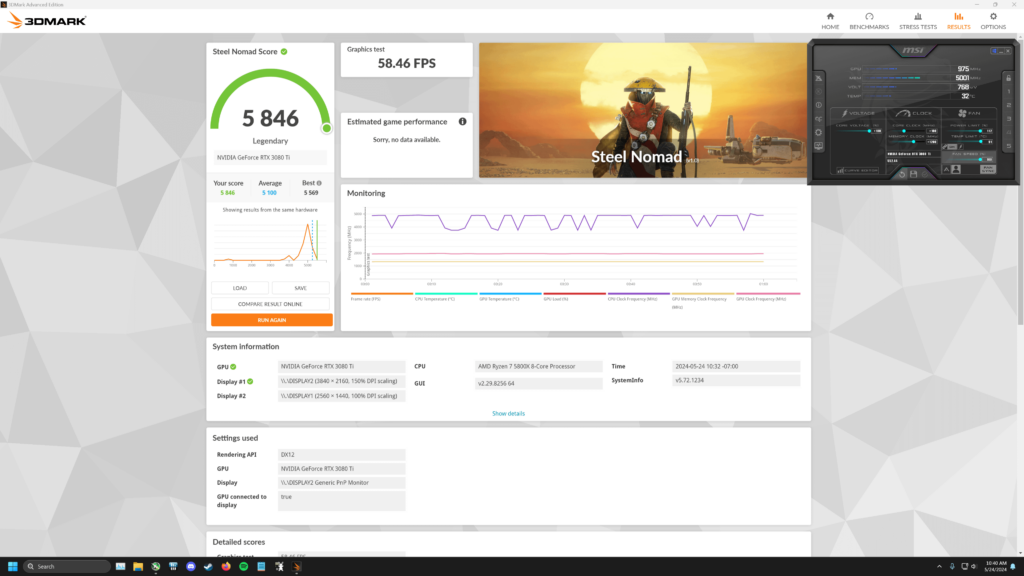The image size is (1024, 576).
Task: Click Fan Sync button in Afterburner
Action: (x=988, y=169)
